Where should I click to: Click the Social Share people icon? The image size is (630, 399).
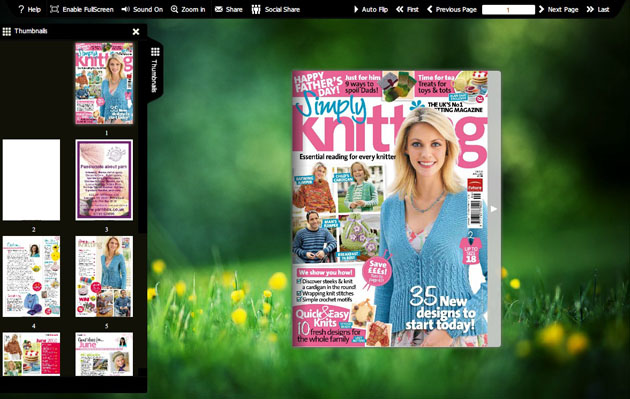click(256, 9)
